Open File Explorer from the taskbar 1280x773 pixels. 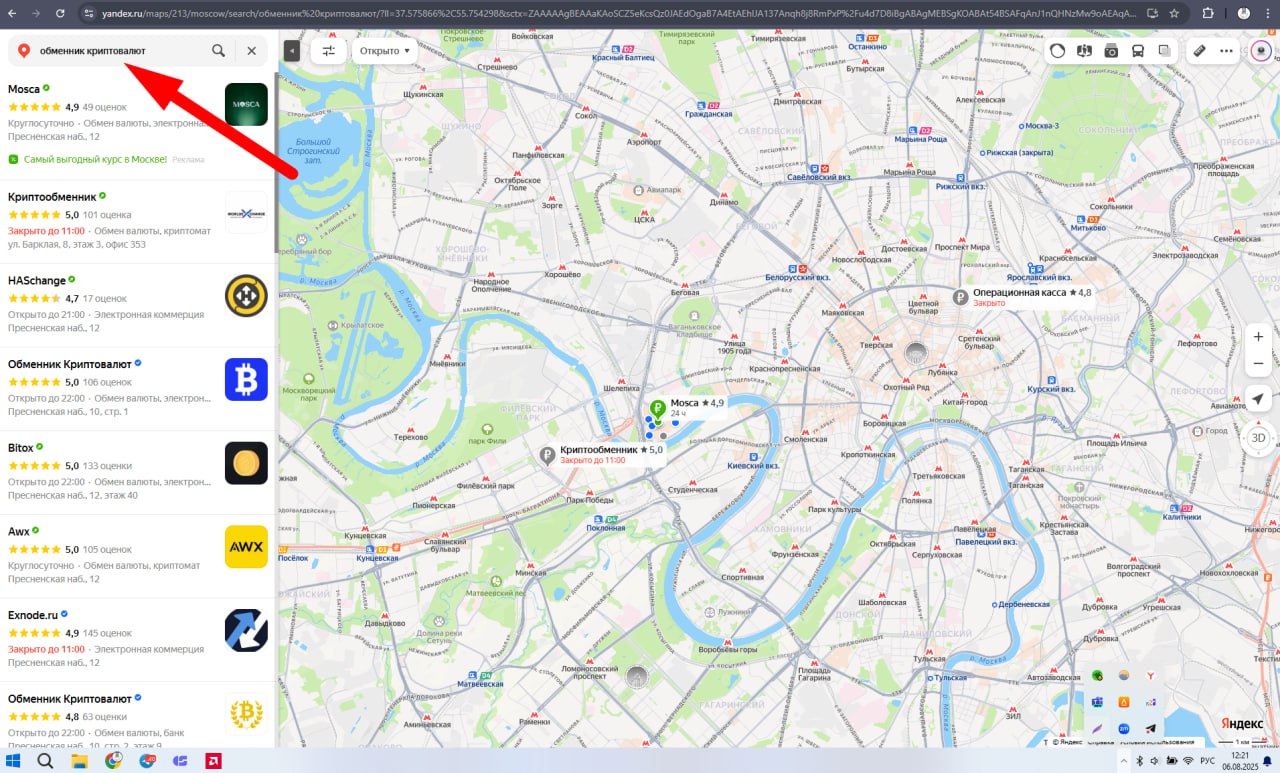[80, 761]
